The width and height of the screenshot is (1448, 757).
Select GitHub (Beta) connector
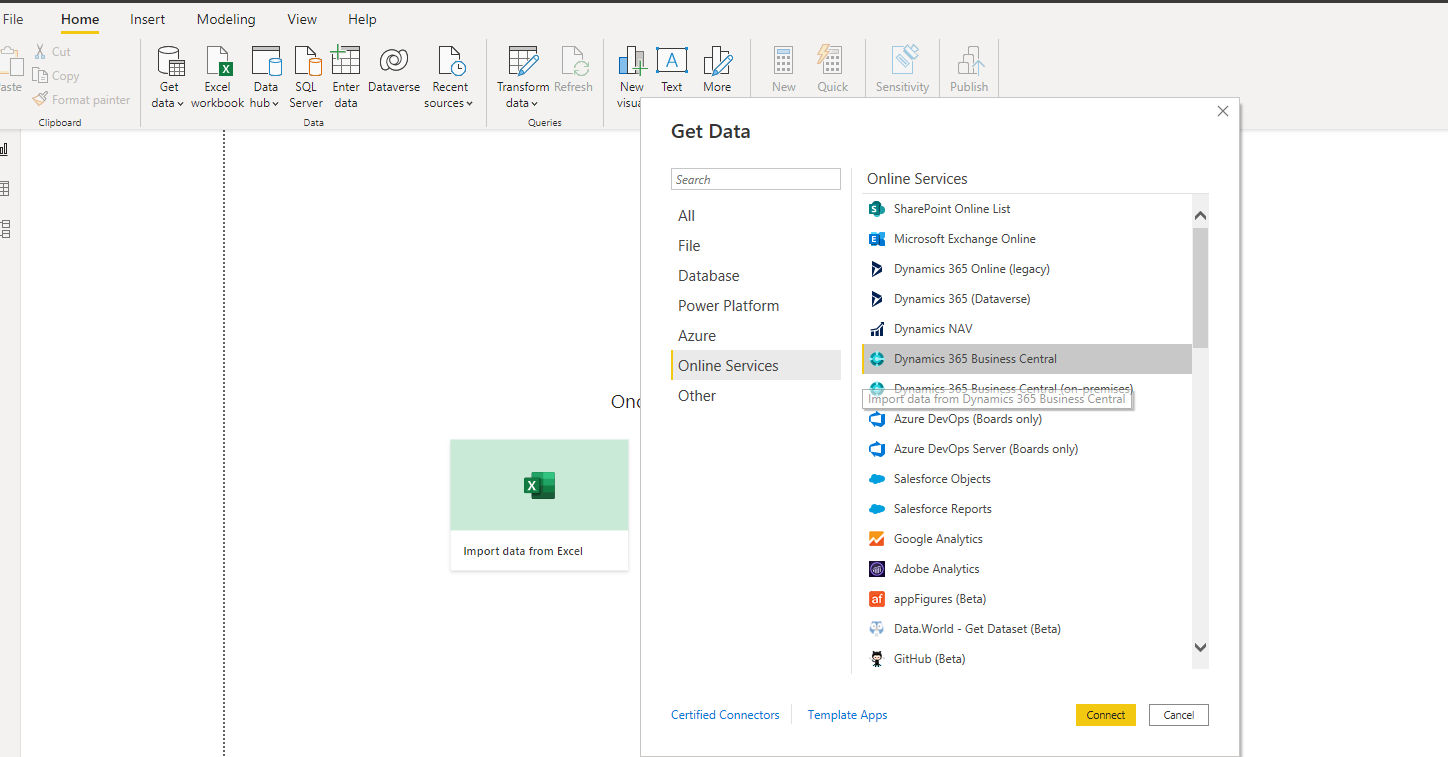(x=929, y=659)
